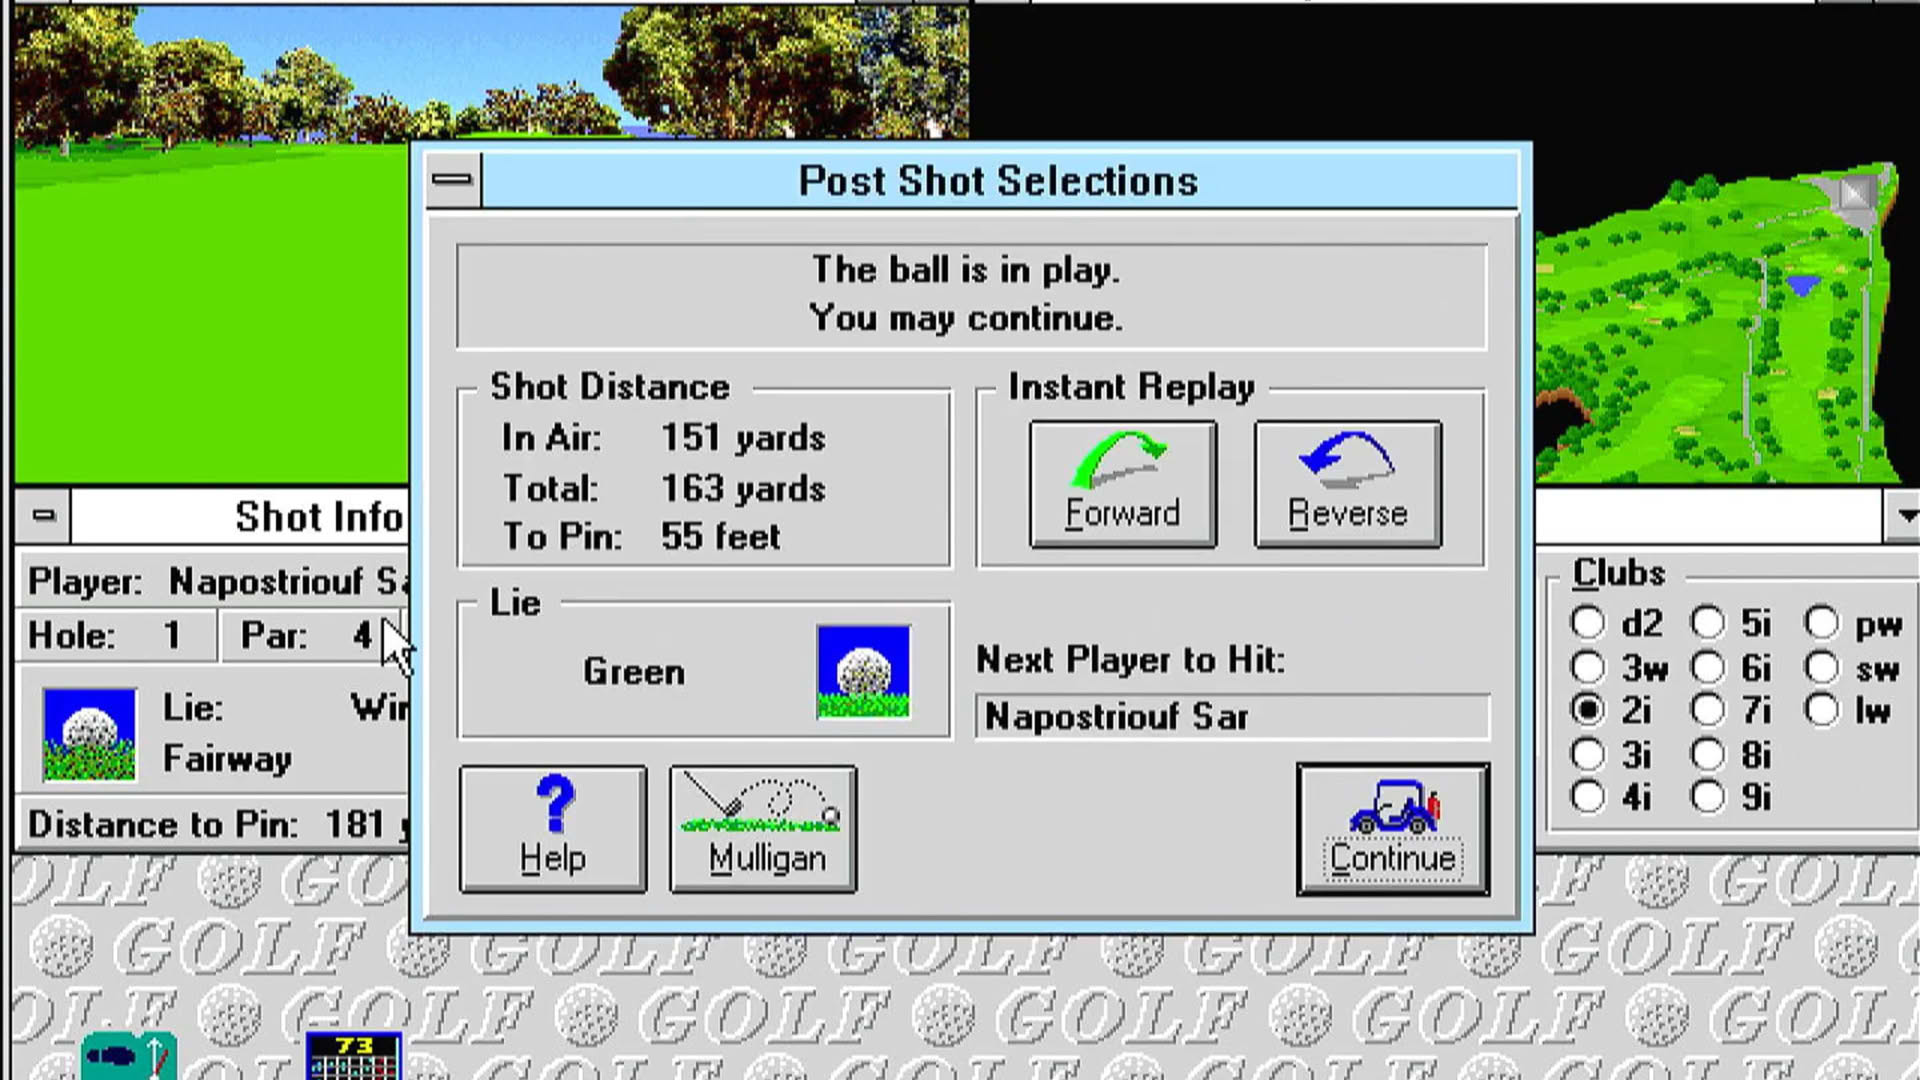Play the Reverse instant replay
The image size is (1920, 1080).
coord(1347,484)
